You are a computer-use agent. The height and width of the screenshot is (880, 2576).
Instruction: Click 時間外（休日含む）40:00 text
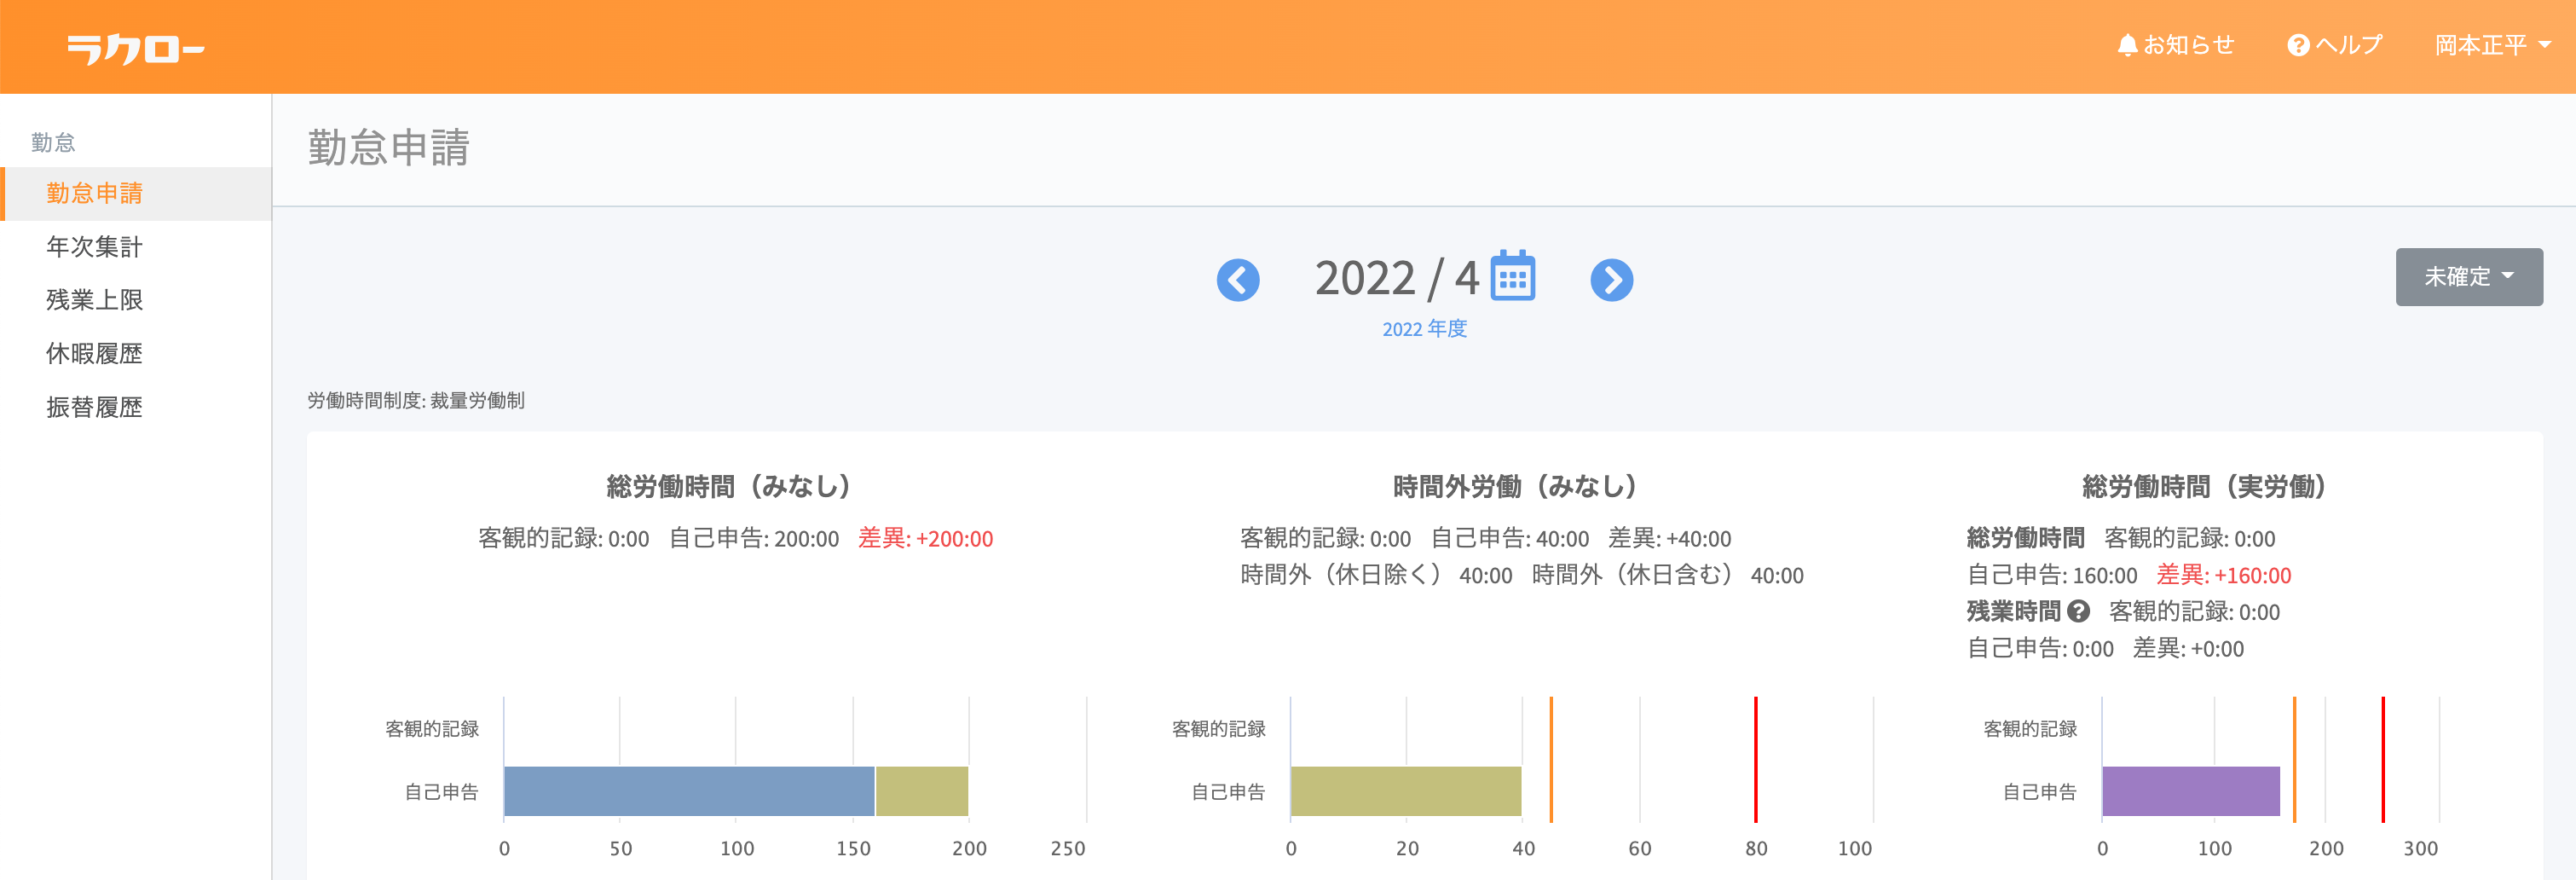[x=1668, y=576]
